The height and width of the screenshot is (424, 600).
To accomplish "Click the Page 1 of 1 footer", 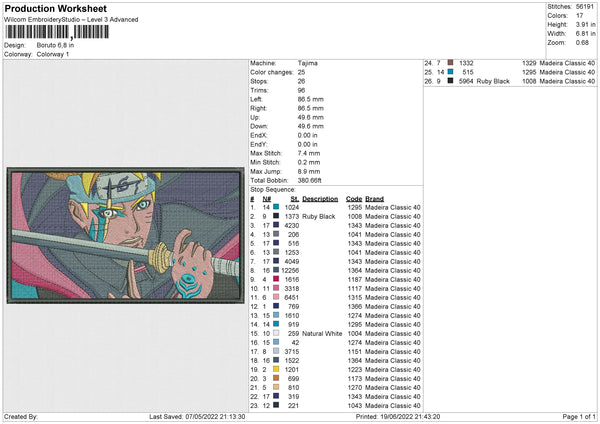I will [x=579, y=417].
